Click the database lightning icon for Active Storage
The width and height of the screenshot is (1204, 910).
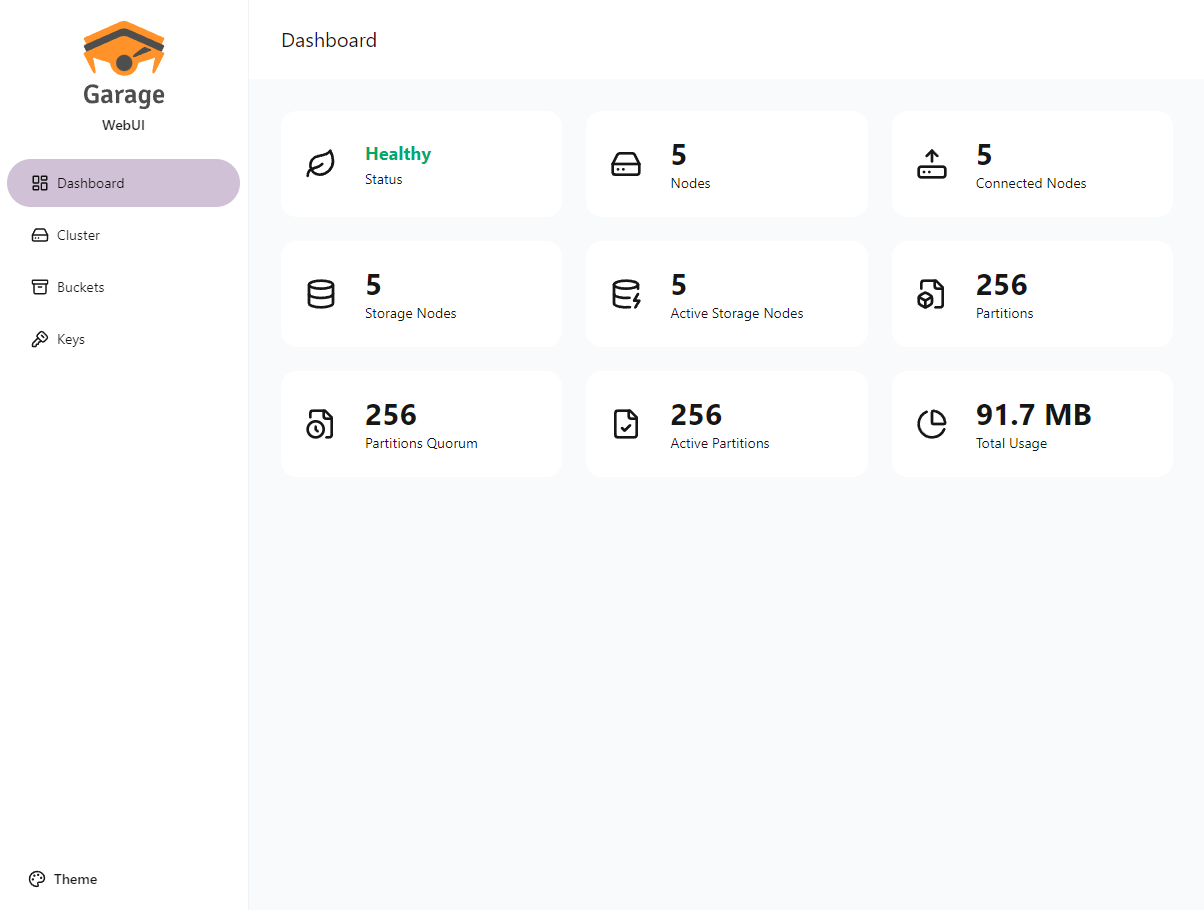[626, 294]
